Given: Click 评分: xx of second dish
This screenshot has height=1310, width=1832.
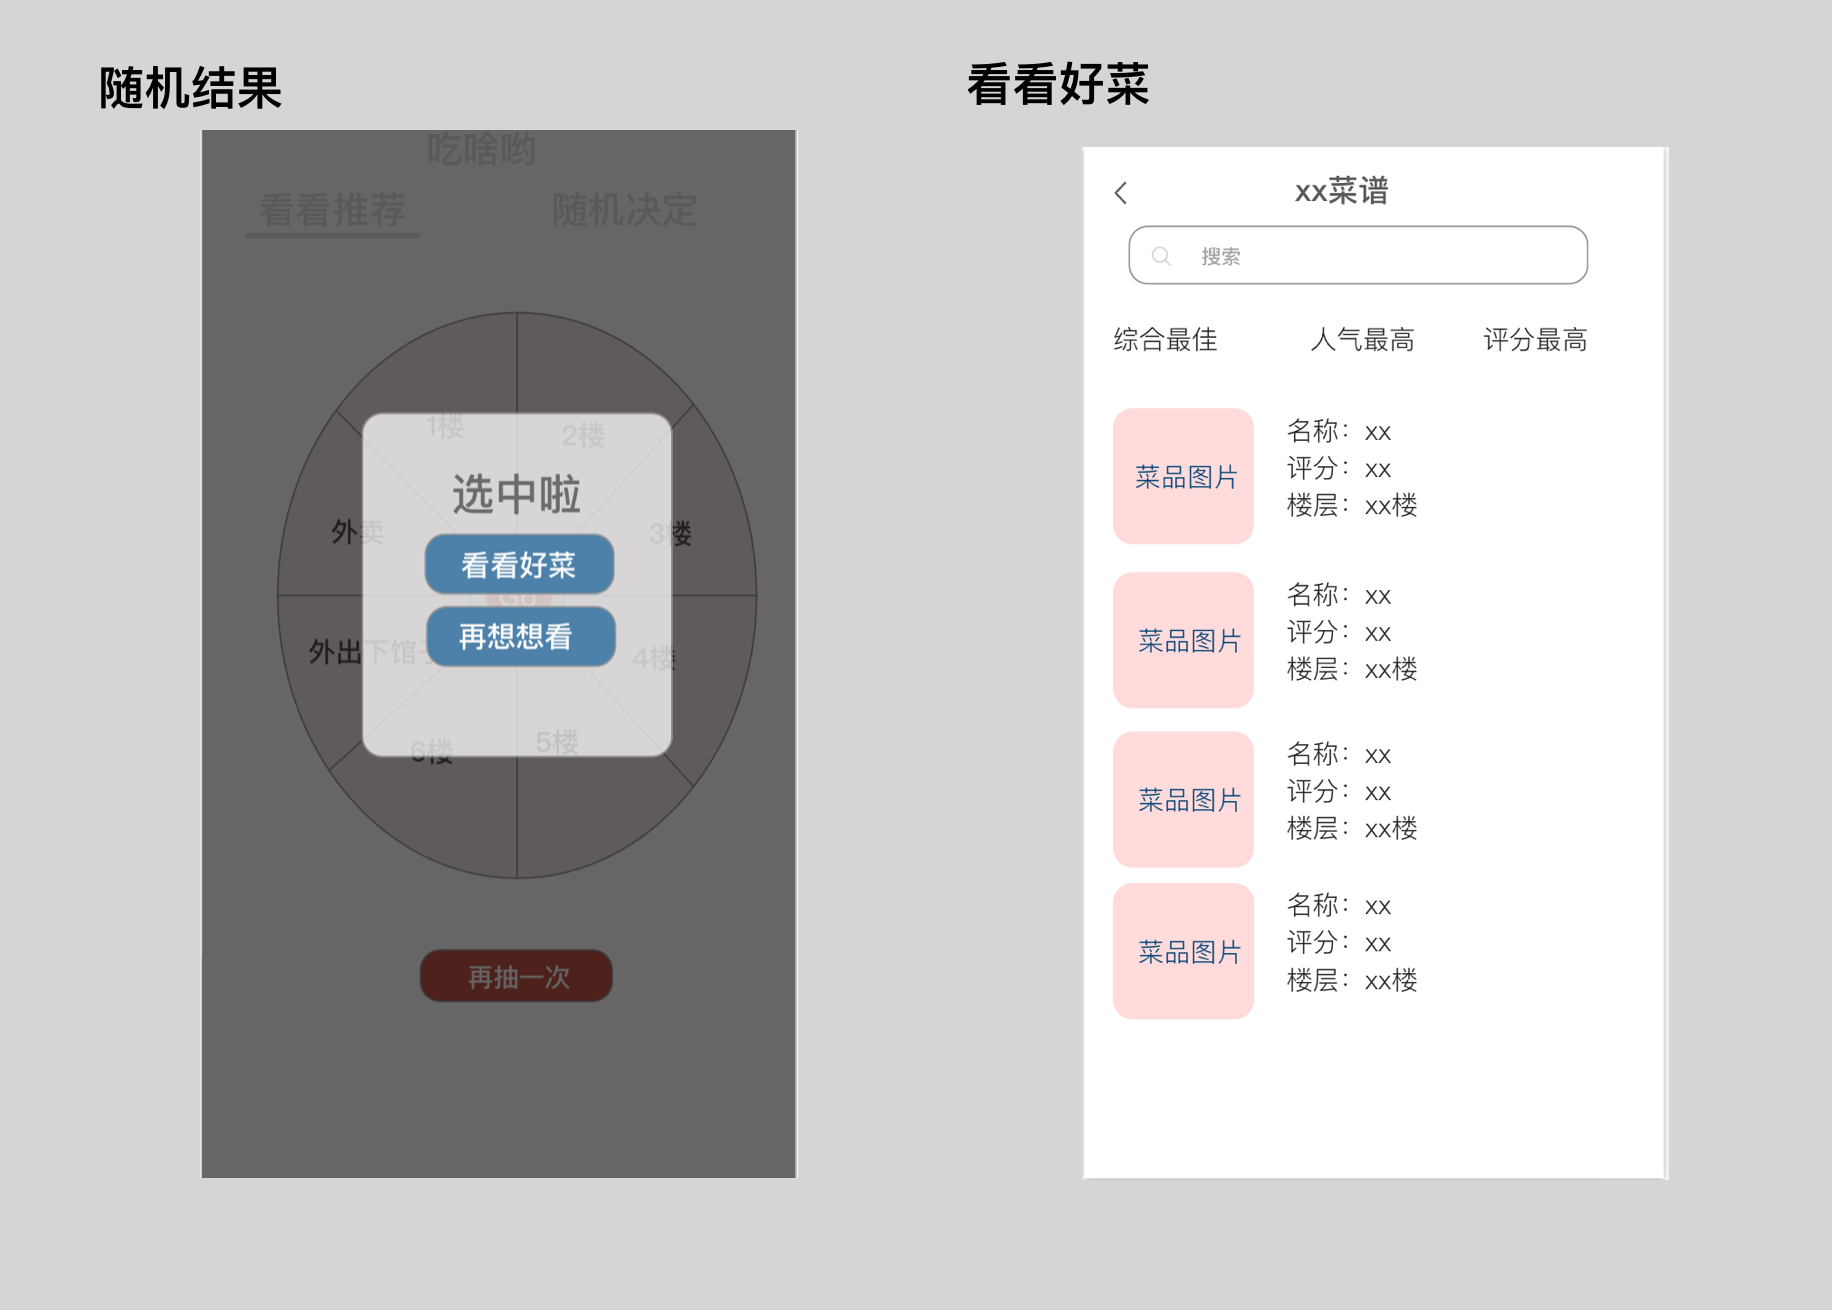Looking at the screenshot, I should click(x=1338, y=632).
